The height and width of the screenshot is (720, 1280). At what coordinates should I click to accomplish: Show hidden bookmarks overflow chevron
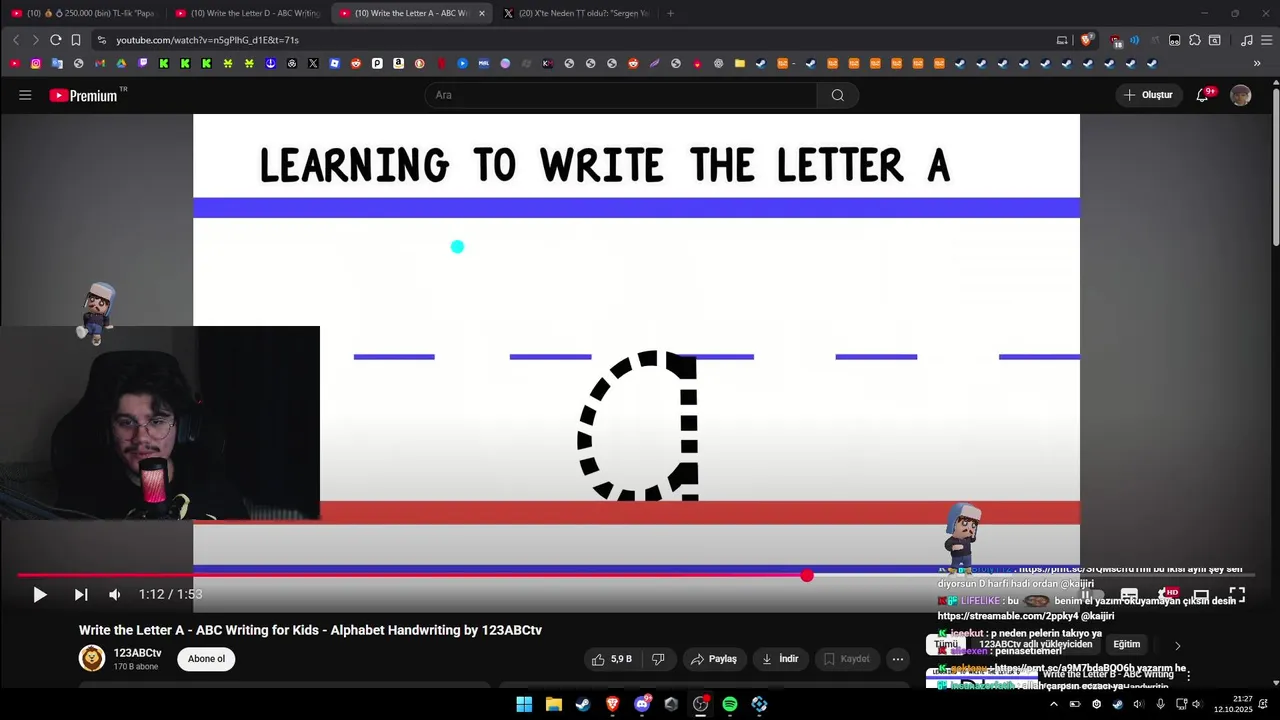coord(1257,63)
